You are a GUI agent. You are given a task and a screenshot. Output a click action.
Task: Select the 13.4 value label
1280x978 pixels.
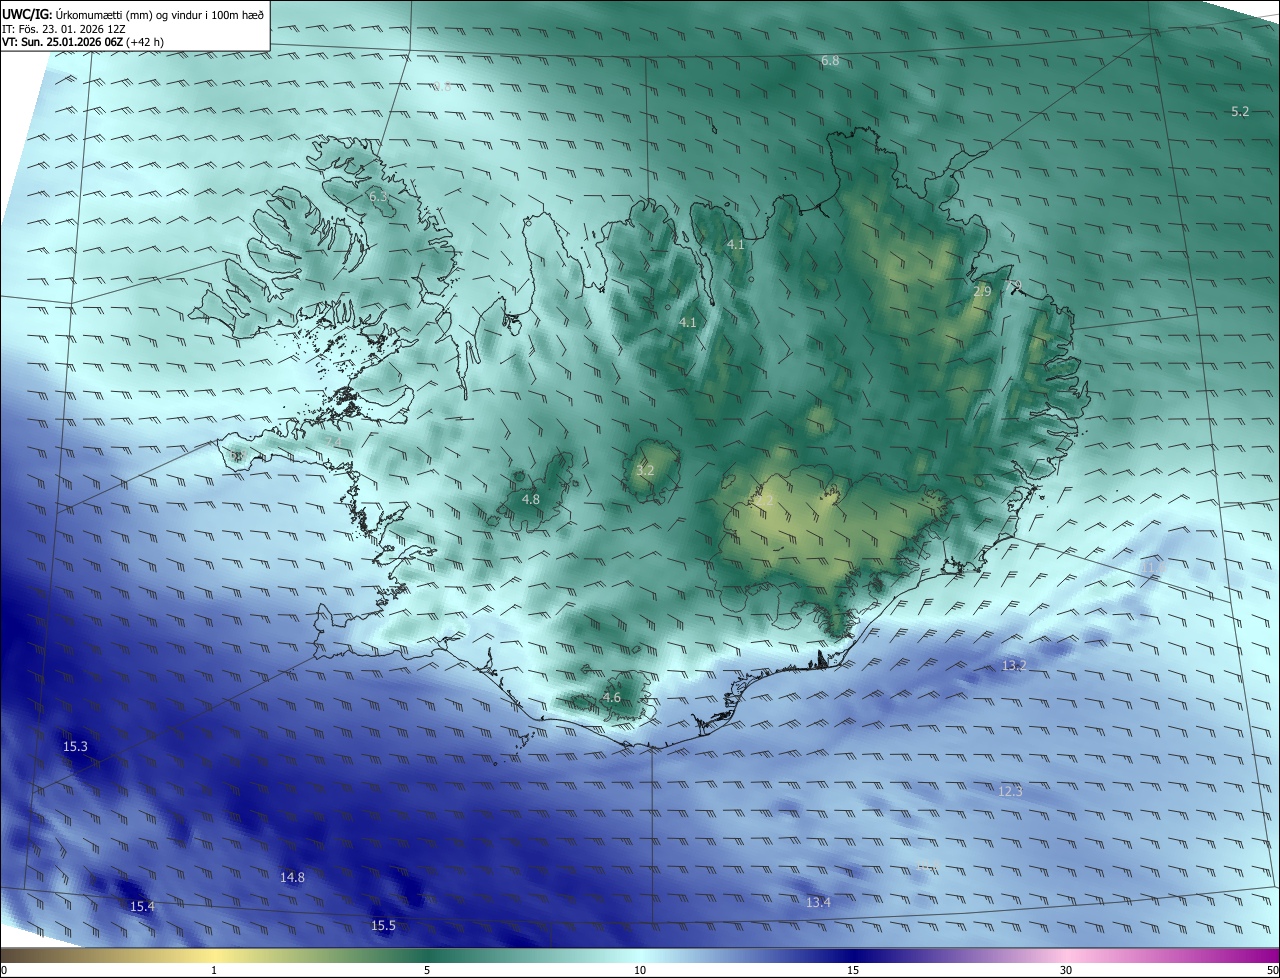click(x=818, y=902)
